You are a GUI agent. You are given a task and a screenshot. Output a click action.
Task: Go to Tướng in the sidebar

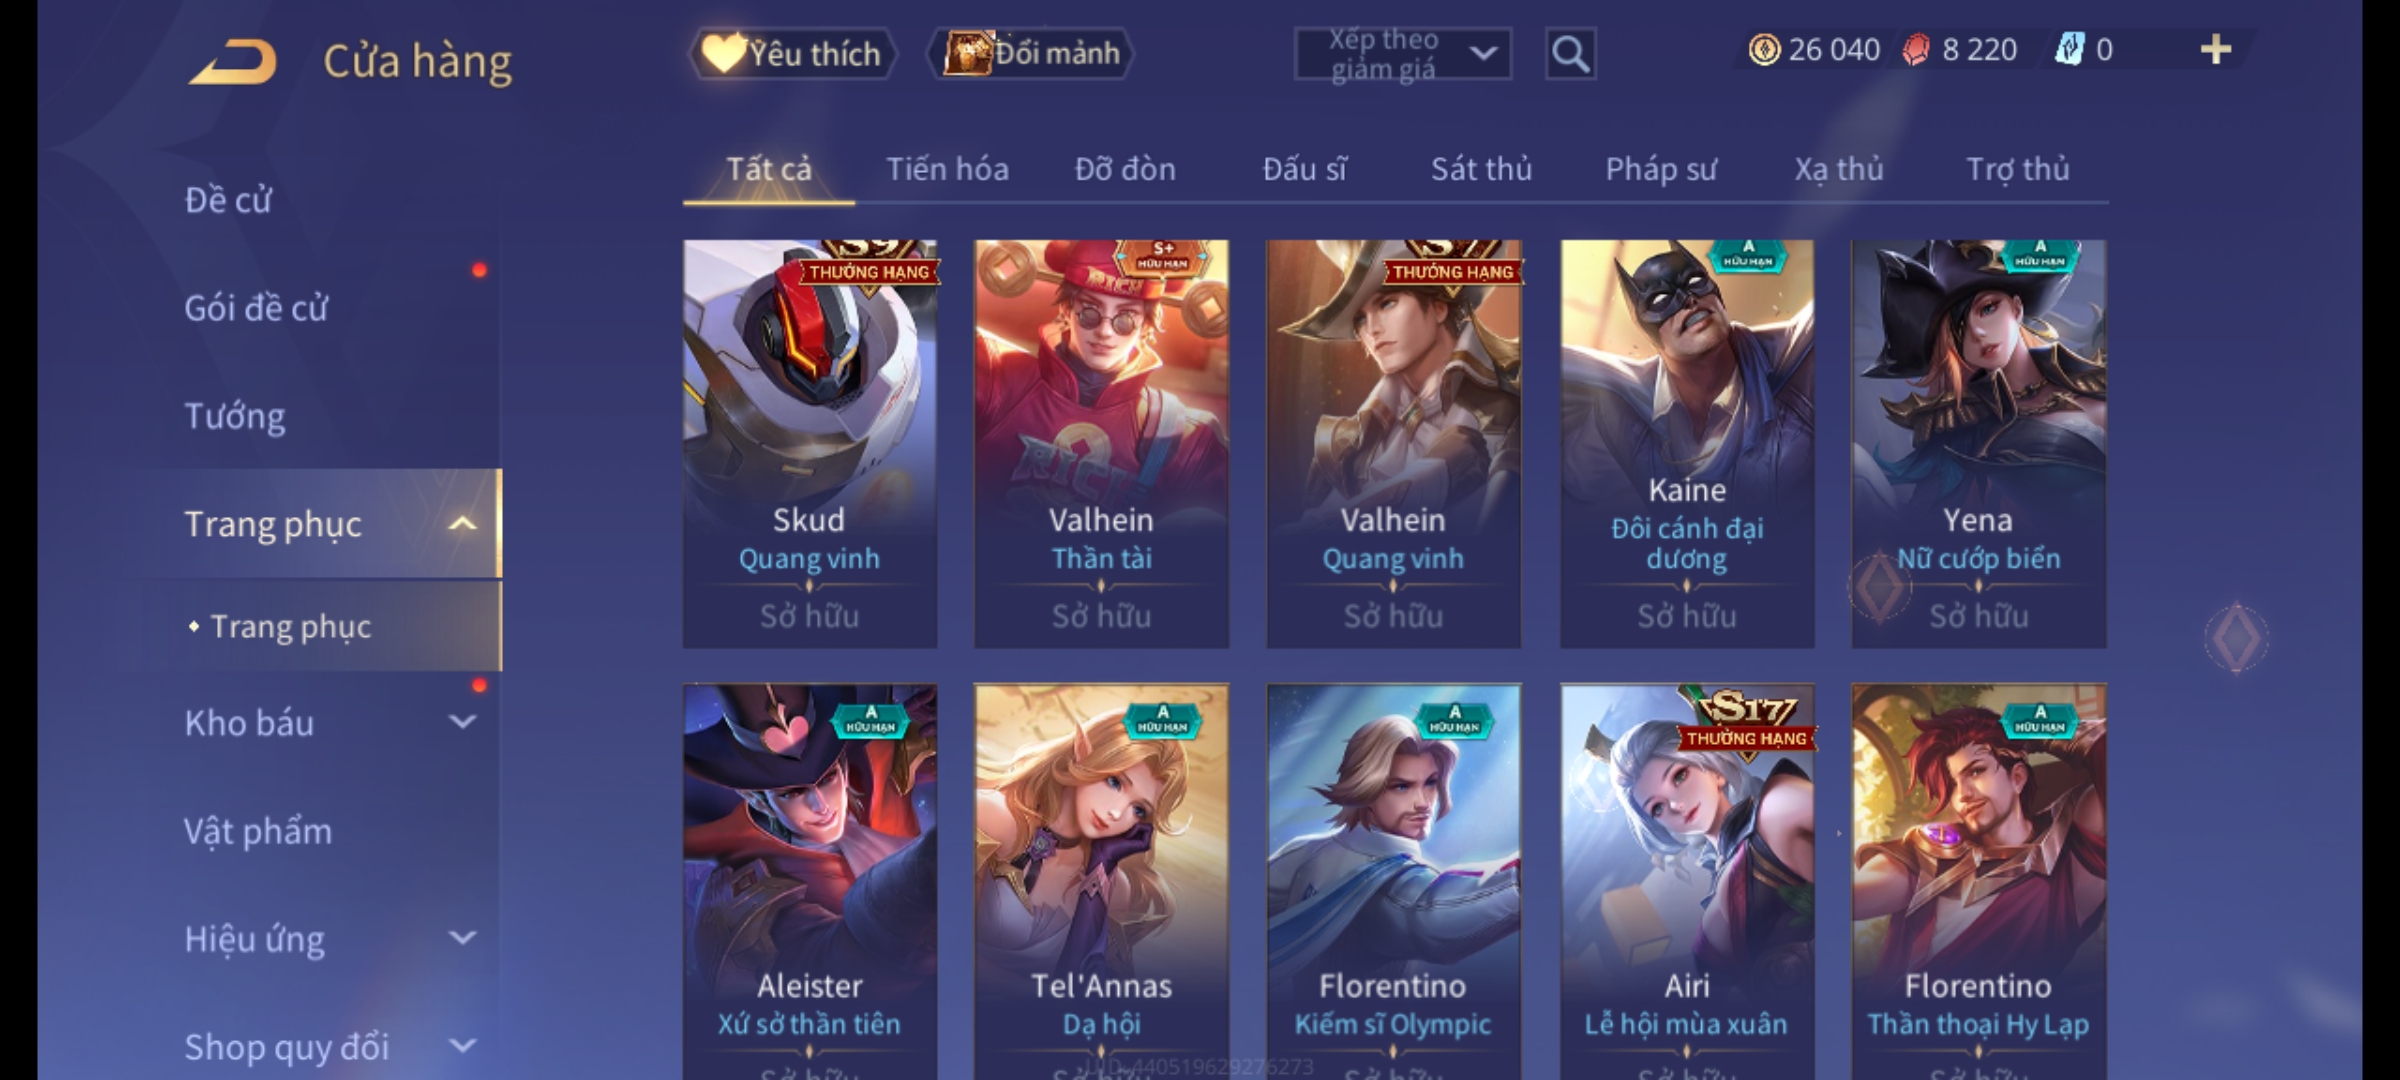click(x=234, y=416)
